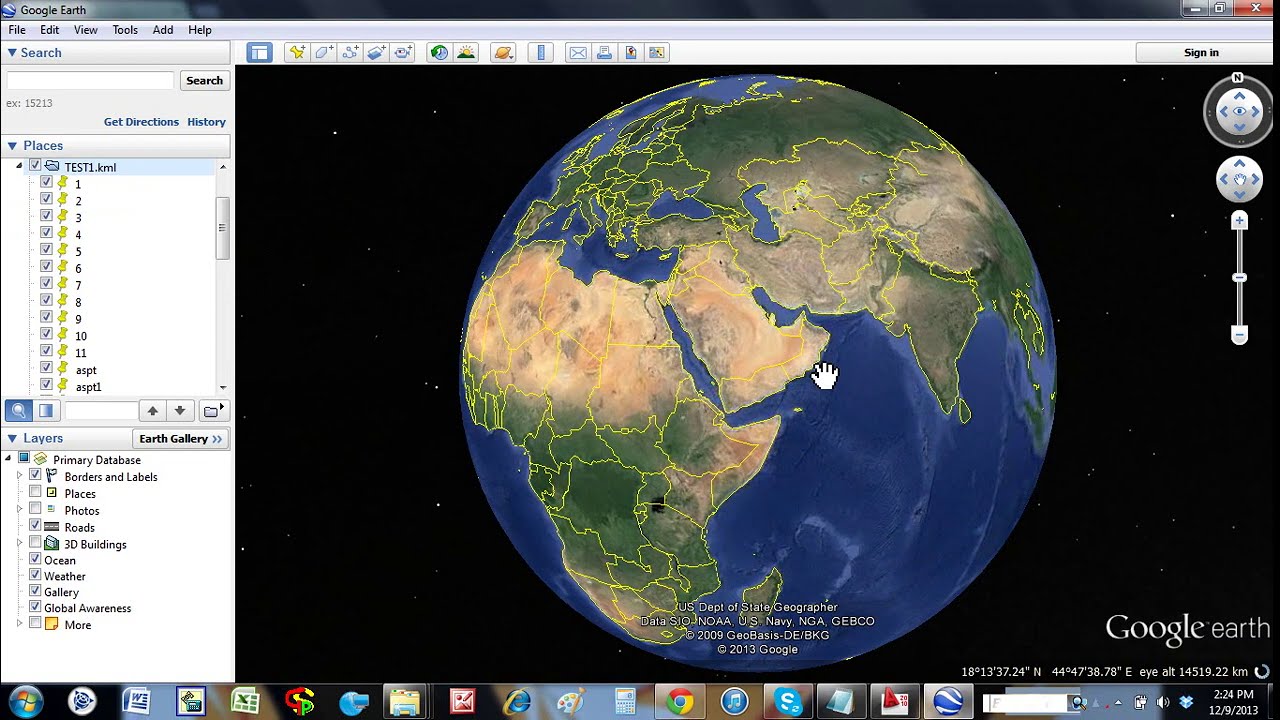
Task: Select the Add Placemark pushpin tool
Action: click(297, 53)
